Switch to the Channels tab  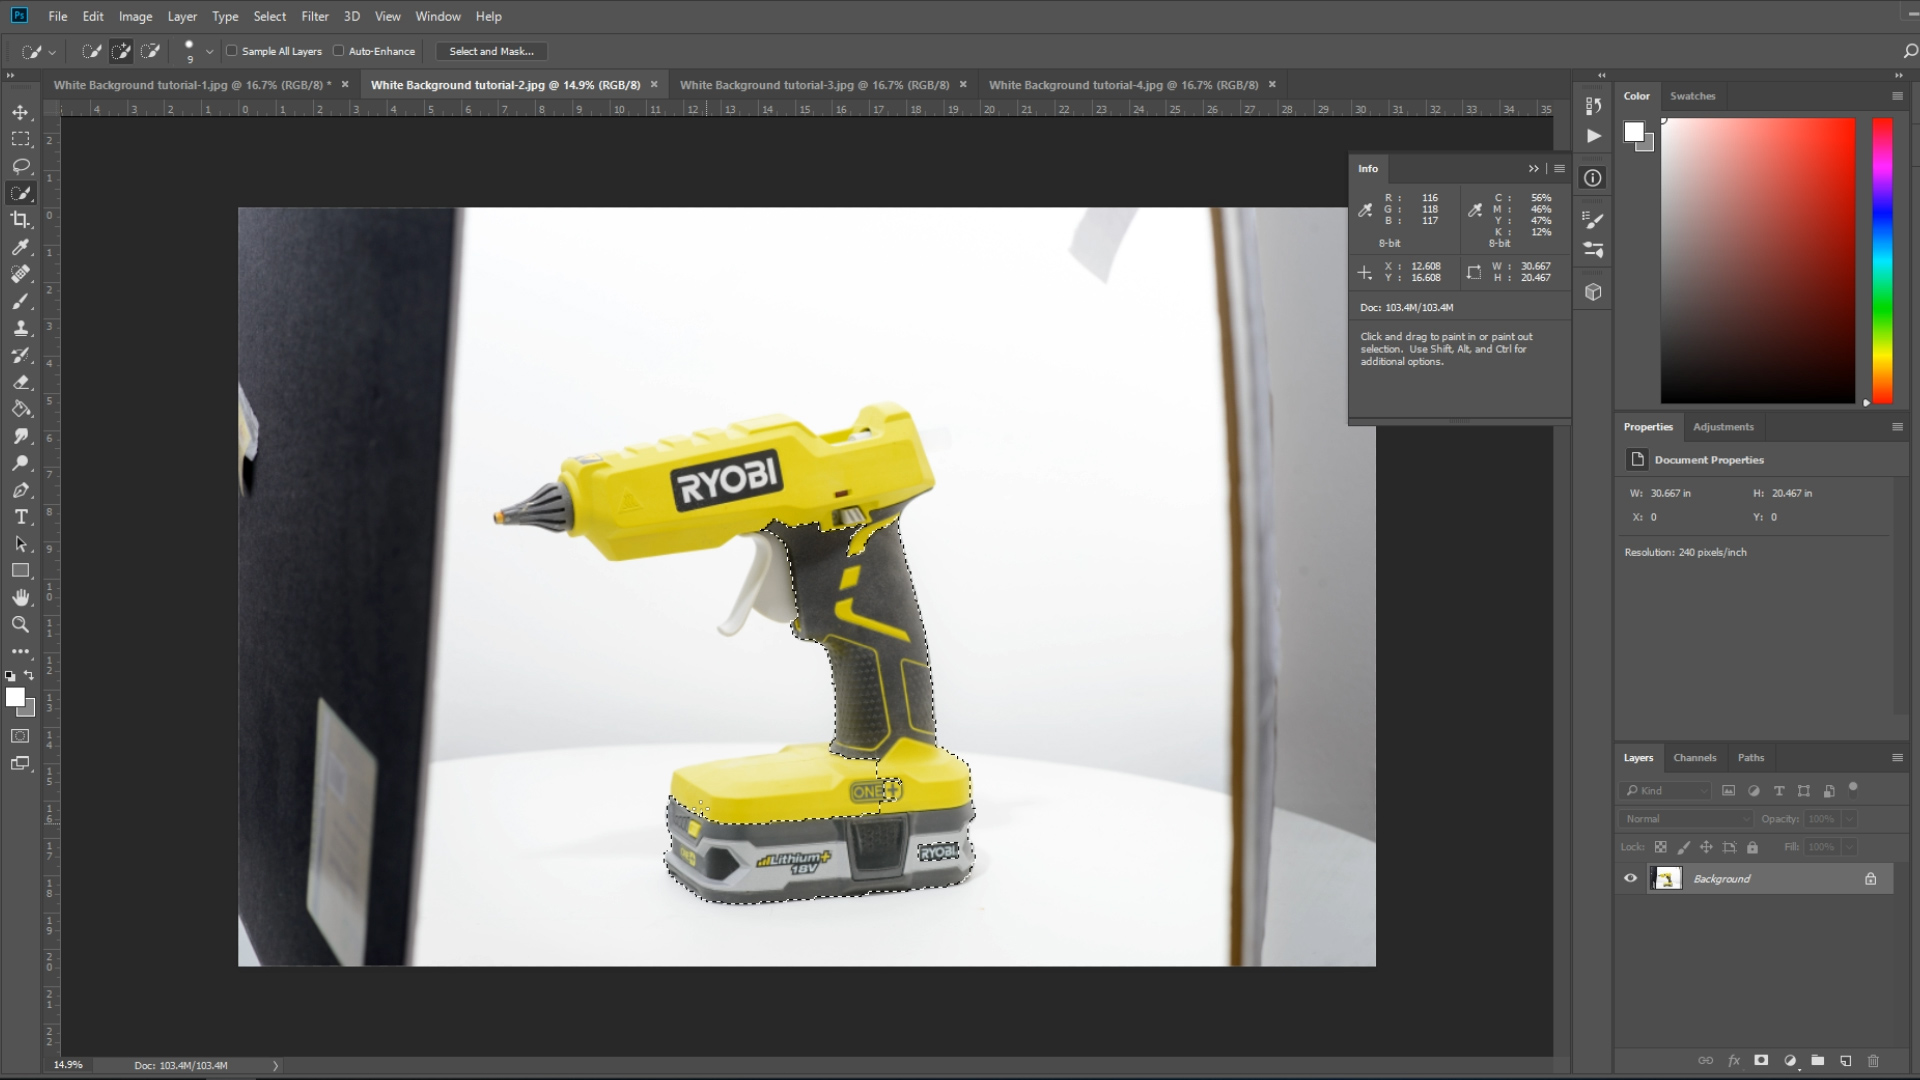1694,758
